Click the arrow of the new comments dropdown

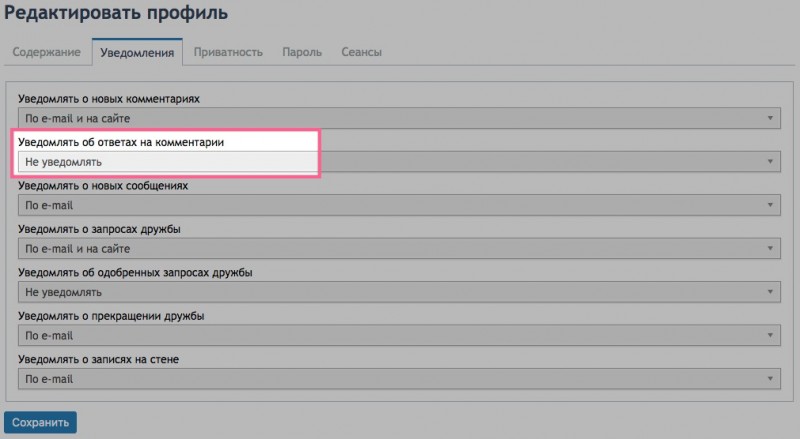pos(770,118)
